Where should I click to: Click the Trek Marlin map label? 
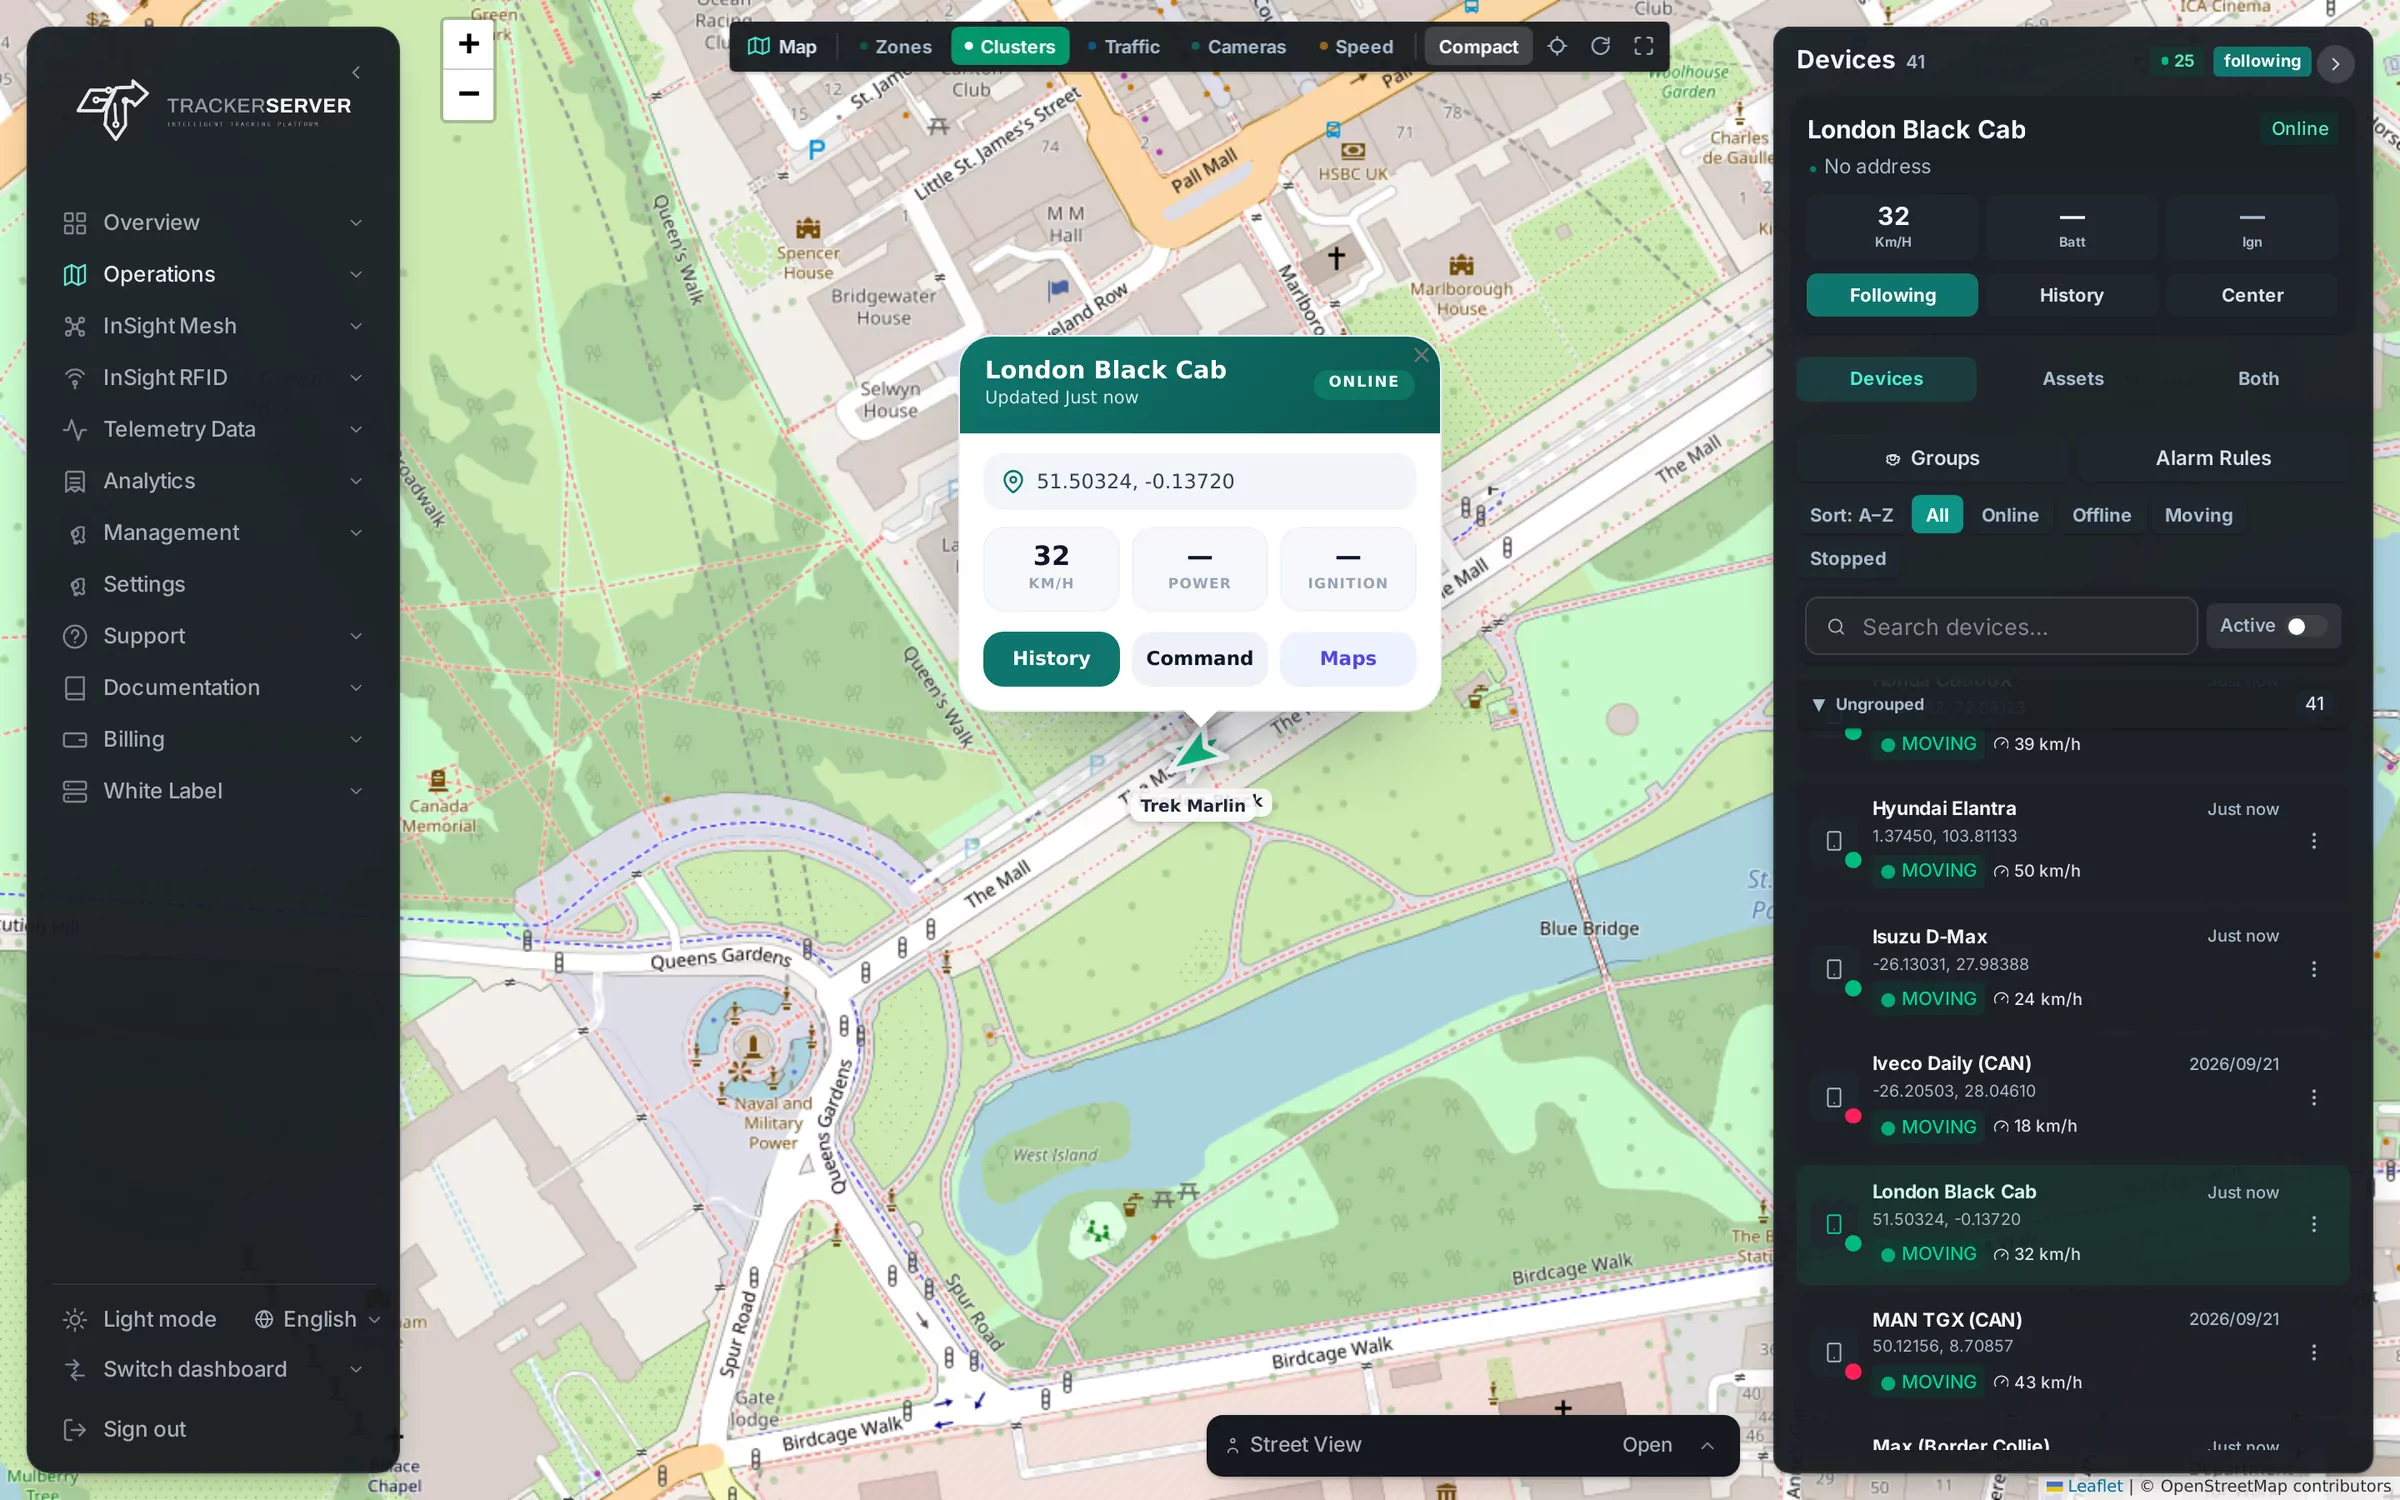(1192, 806)
